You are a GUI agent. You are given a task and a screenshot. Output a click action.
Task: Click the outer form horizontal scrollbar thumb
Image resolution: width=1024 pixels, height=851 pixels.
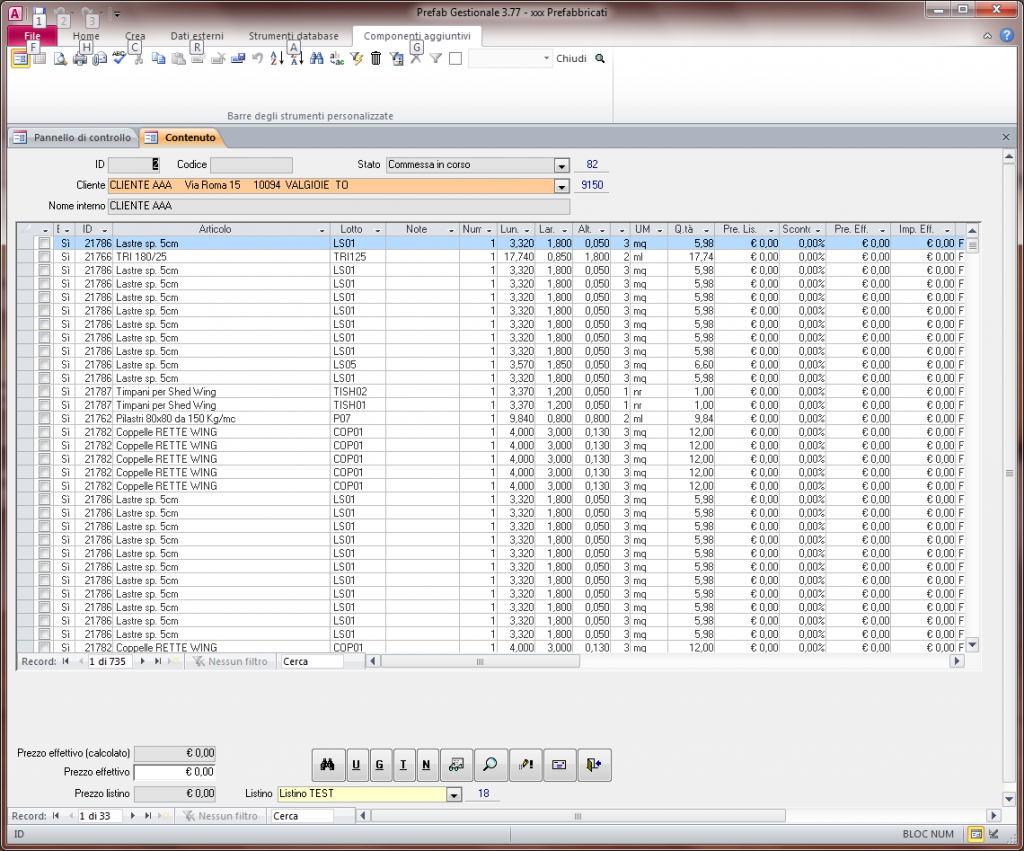(x=578, y=816)
